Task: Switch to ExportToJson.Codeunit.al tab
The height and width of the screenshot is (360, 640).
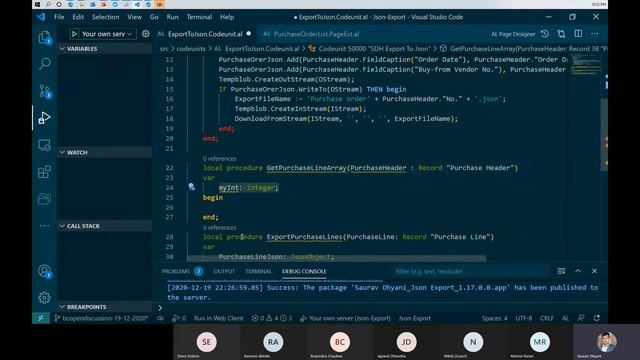Action: click(205, 34)
